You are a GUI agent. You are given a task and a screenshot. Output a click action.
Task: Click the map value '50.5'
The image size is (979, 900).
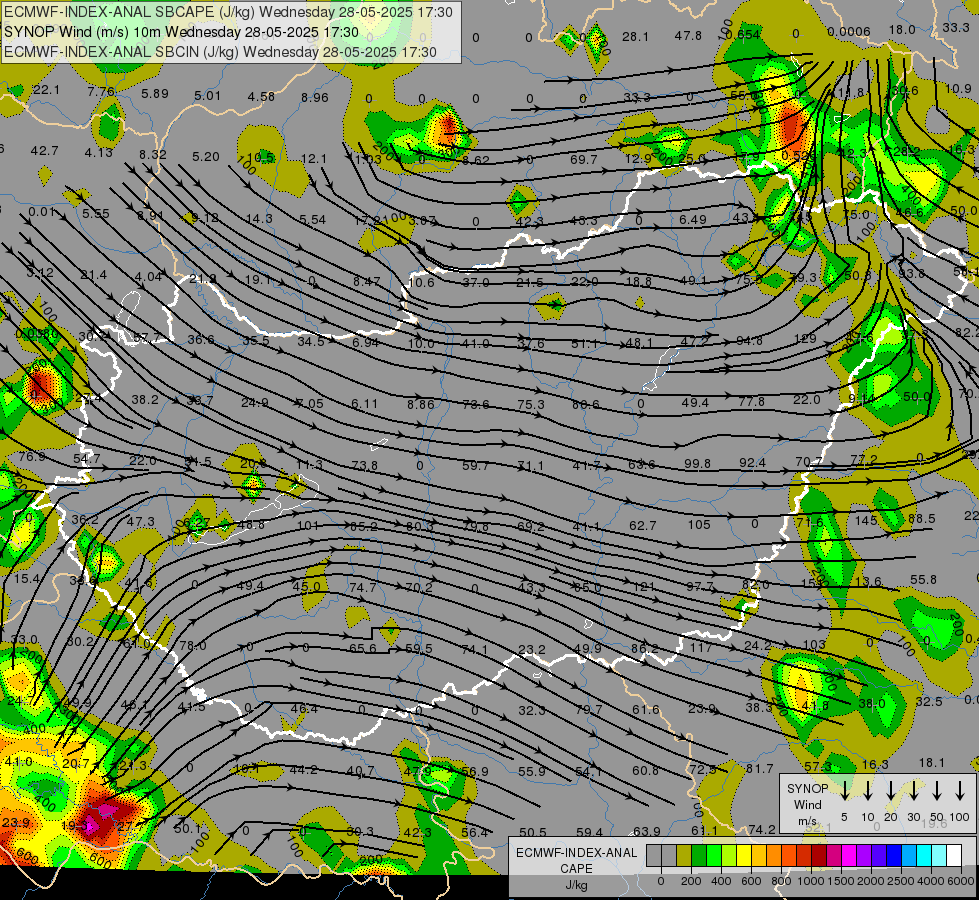[x=533, y=833]
